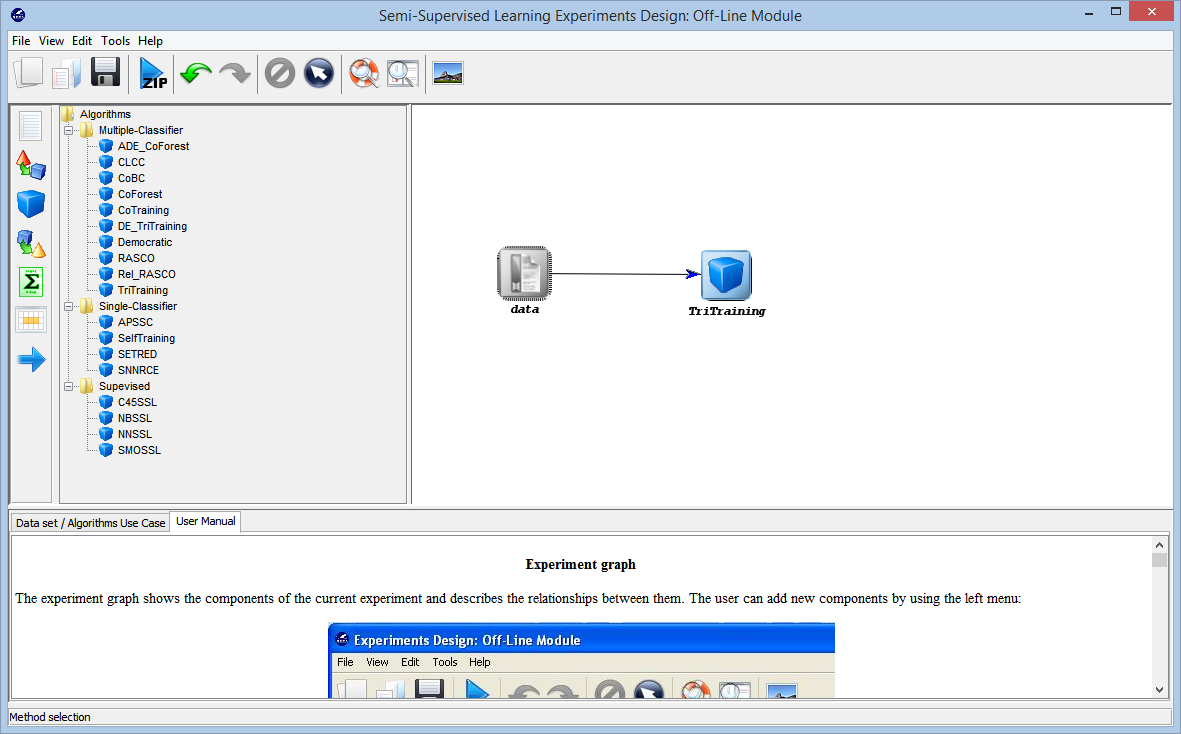The width and height of the screenshot is (1181, 734).
Task: Collapse the Supevised folder
Action: (x=69, y=386)
